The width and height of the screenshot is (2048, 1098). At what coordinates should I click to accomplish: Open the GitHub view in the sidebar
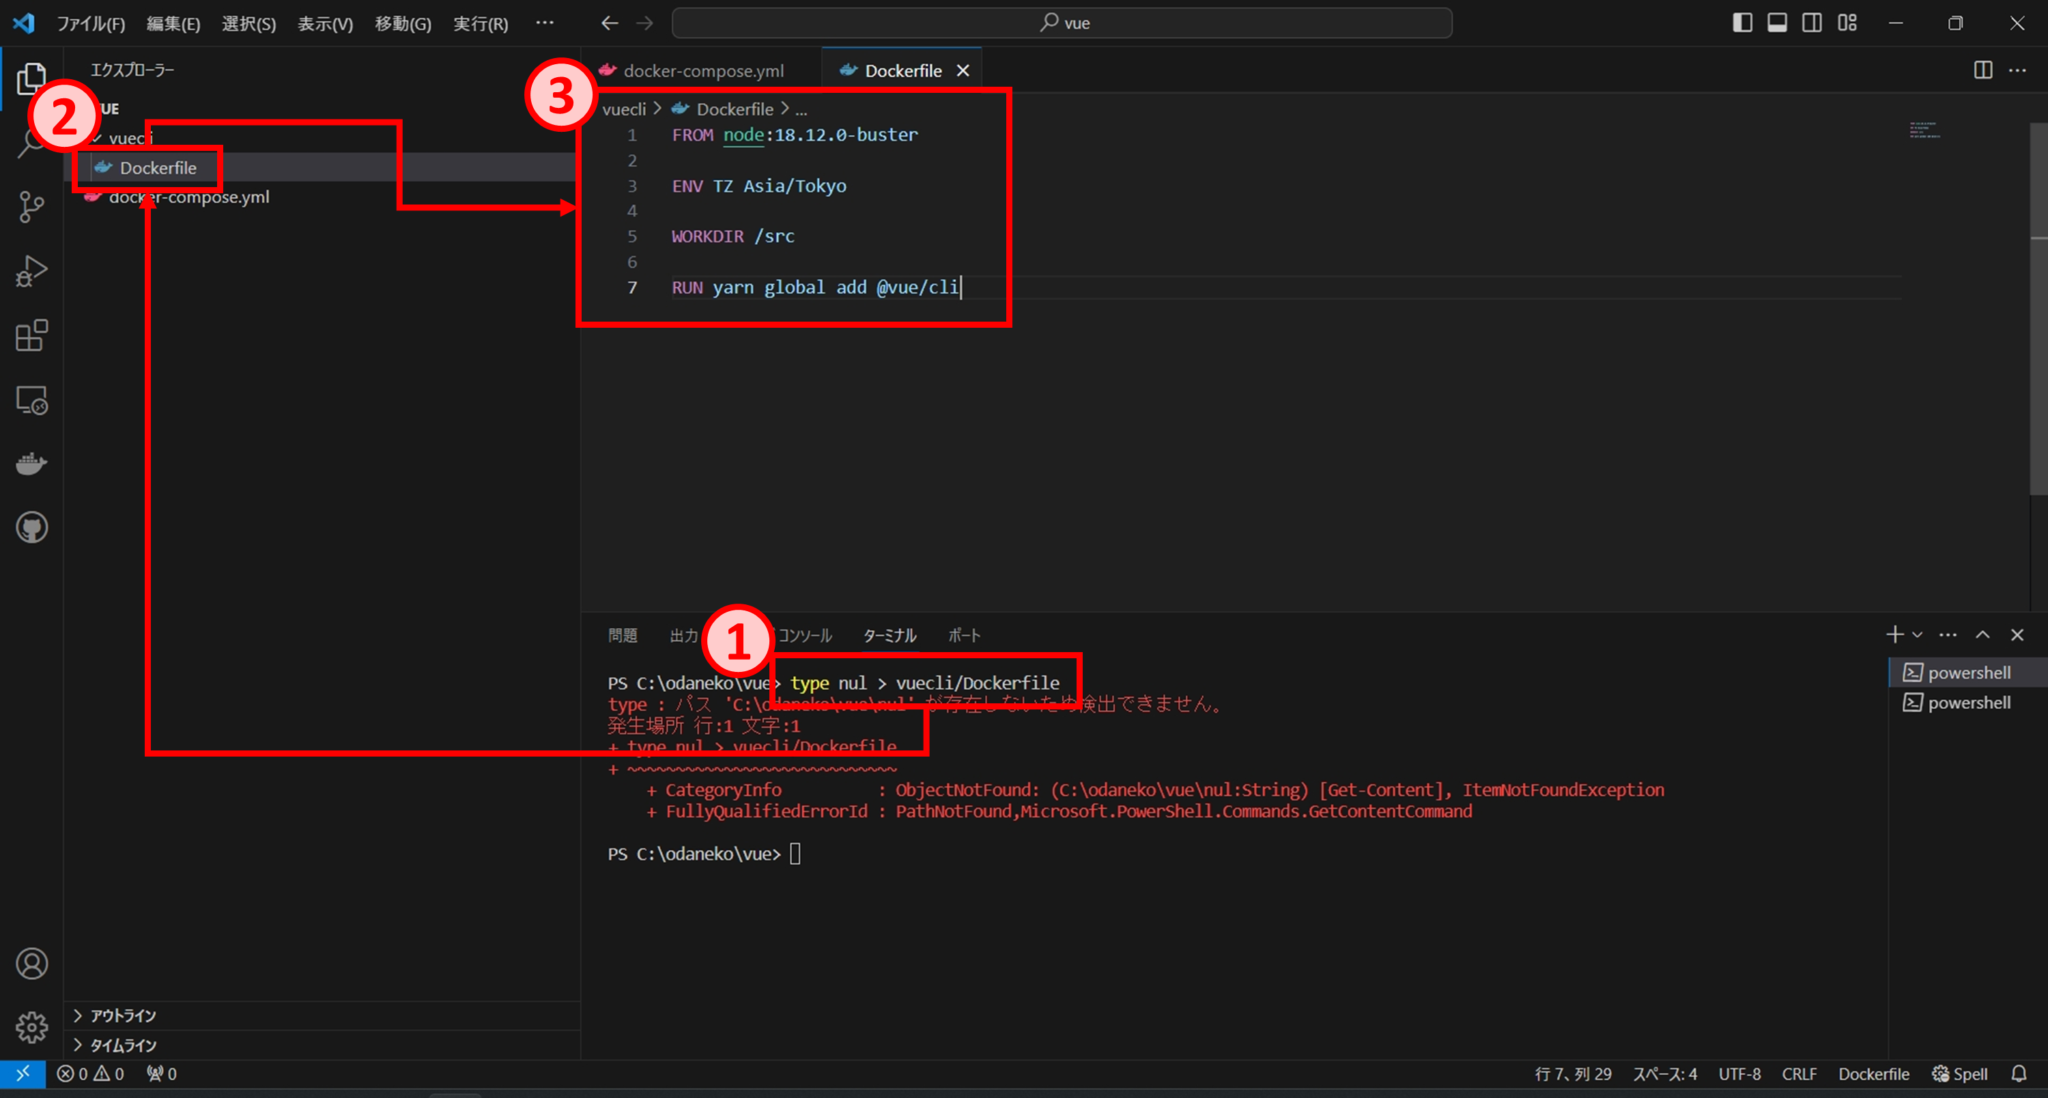(32, 527)
